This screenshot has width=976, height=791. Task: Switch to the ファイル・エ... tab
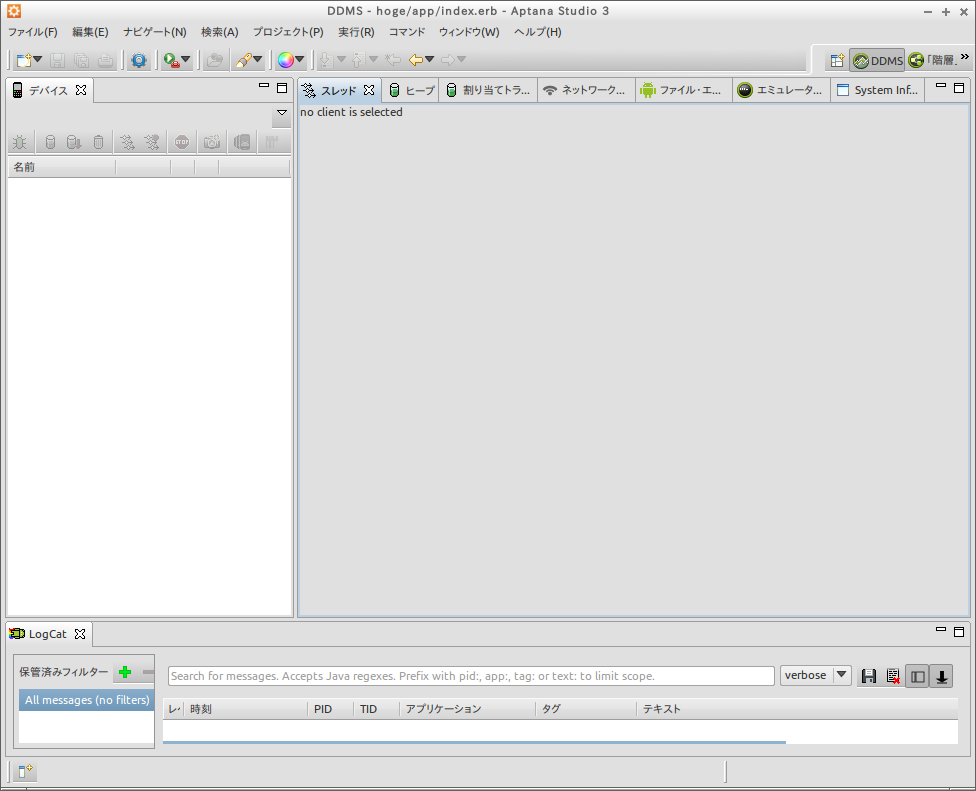point(684,91)
